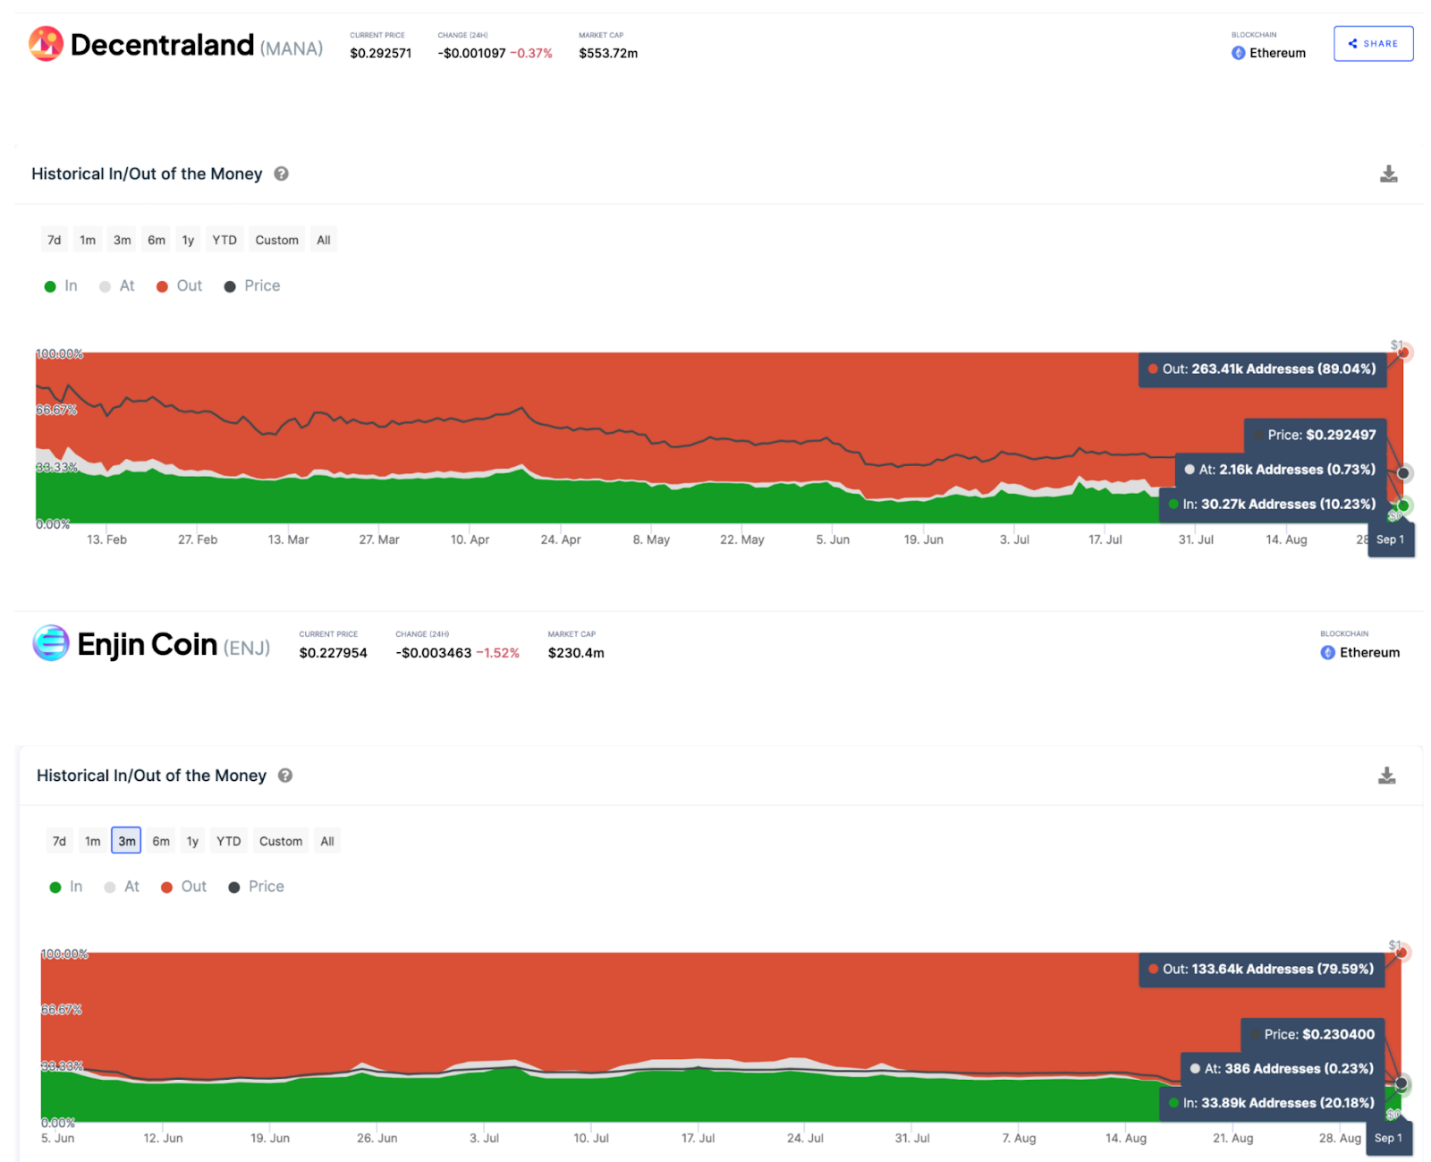Toggle Out series on Enjin legend

point(184,887)
